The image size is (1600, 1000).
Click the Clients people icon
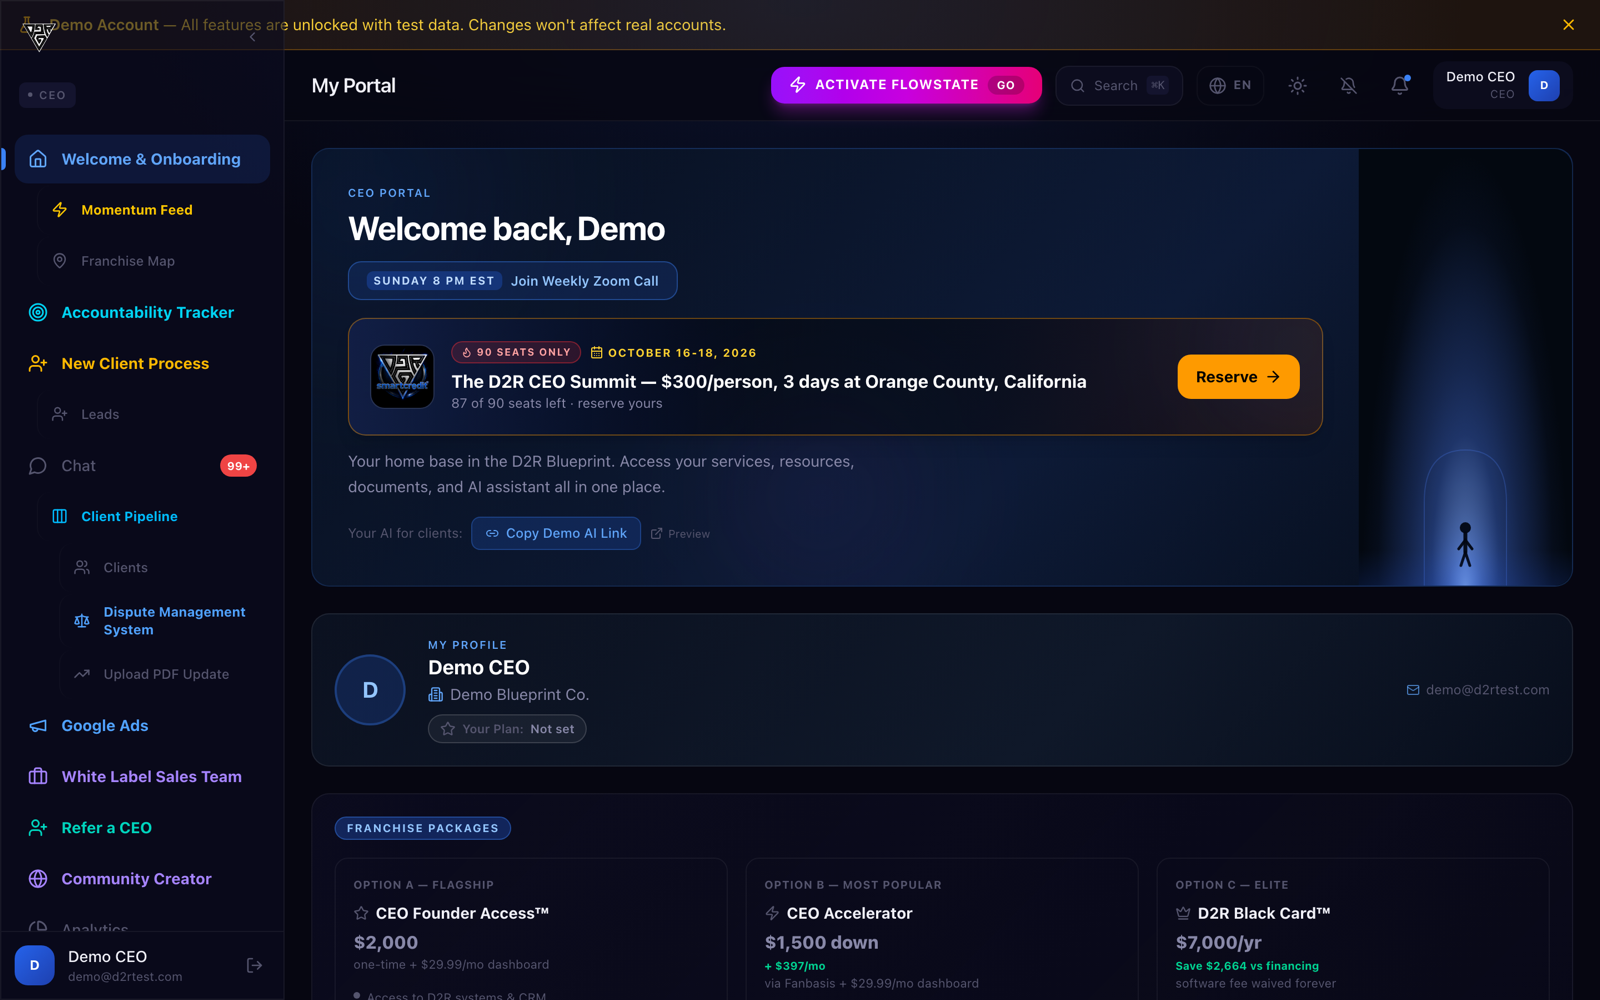(82, 567)
